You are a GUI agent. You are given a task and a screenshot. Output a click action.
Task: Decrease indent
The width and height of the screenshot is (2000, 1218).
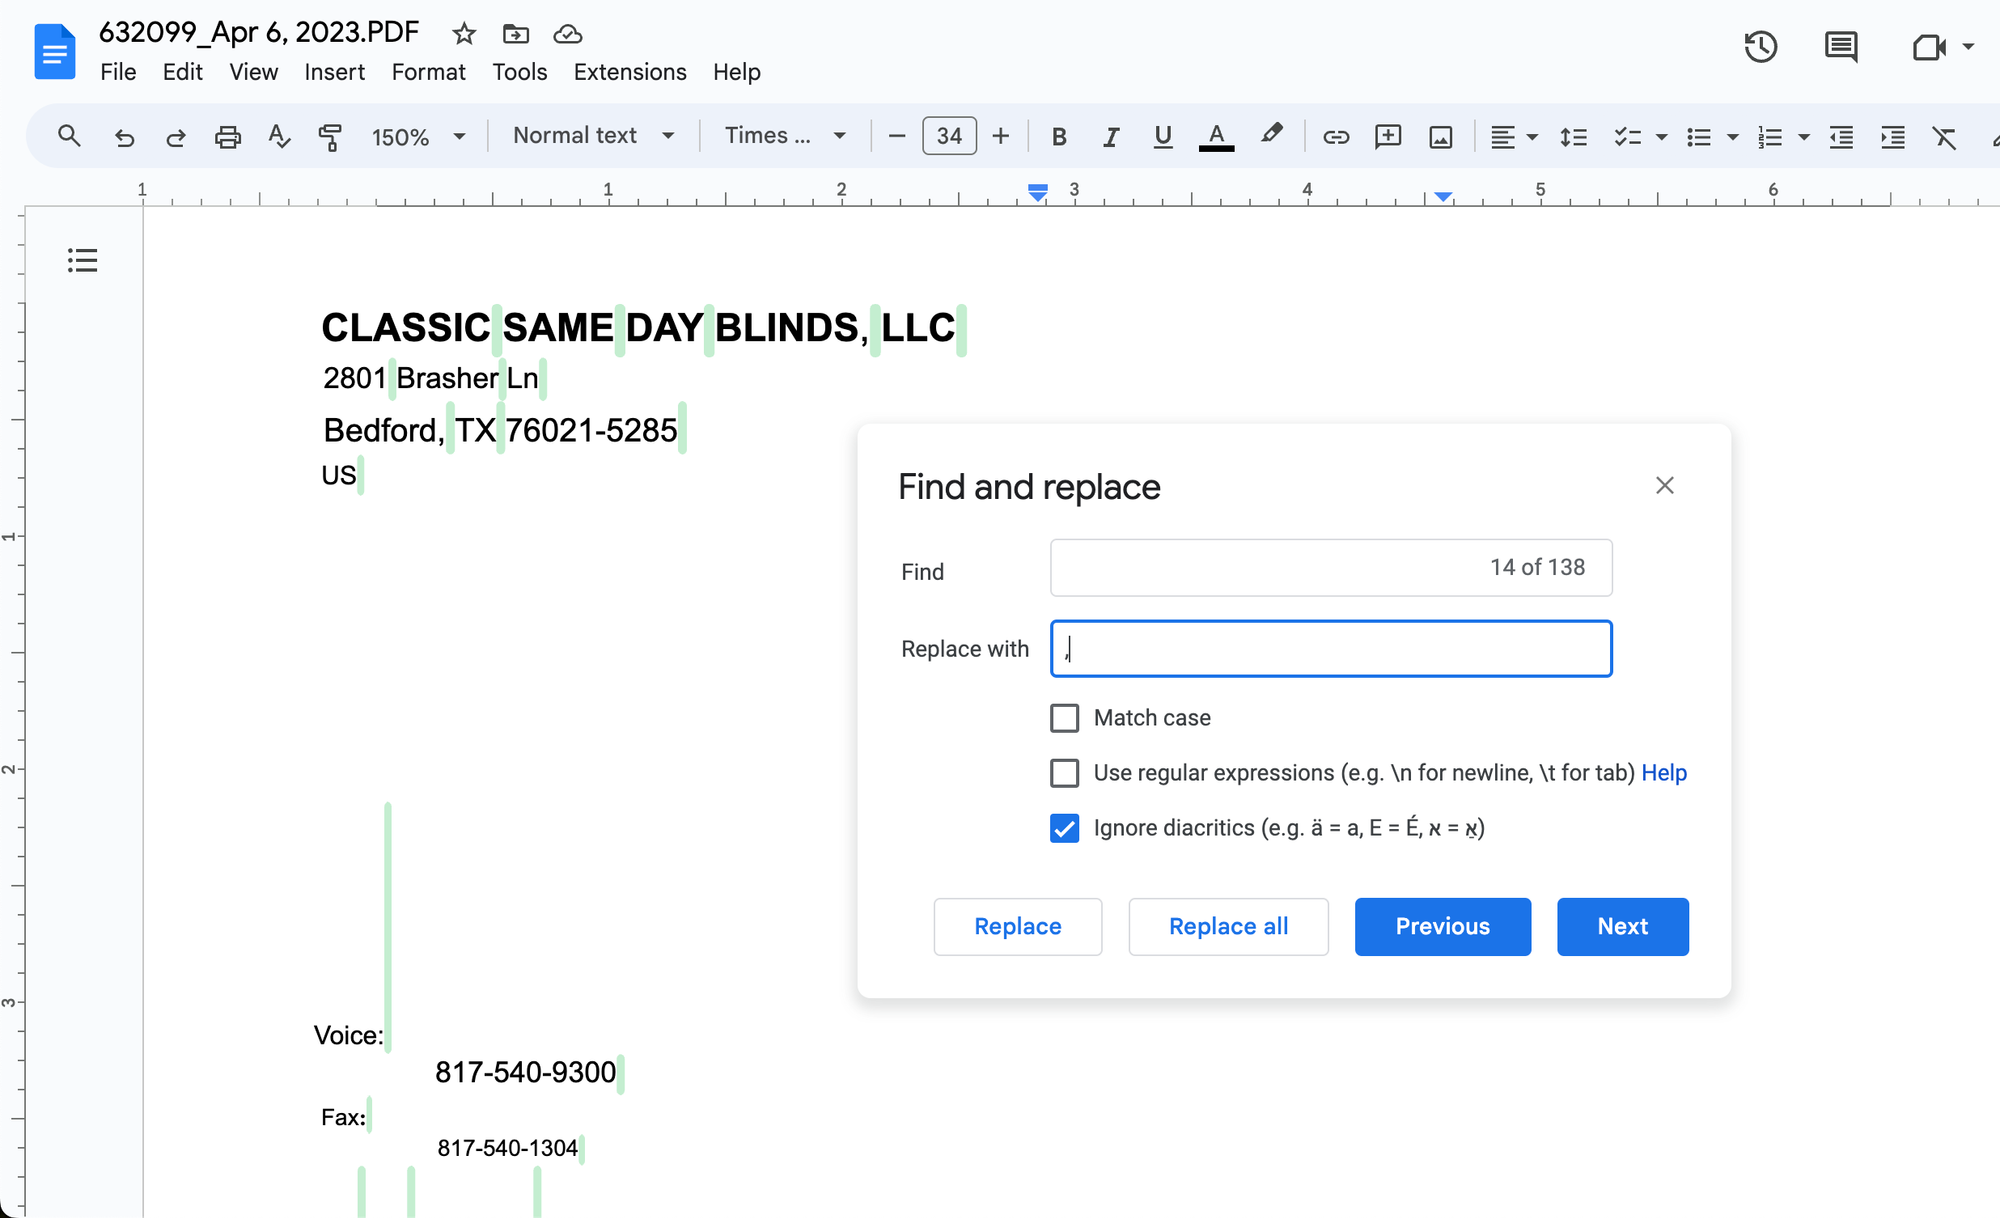(1841, 137)
